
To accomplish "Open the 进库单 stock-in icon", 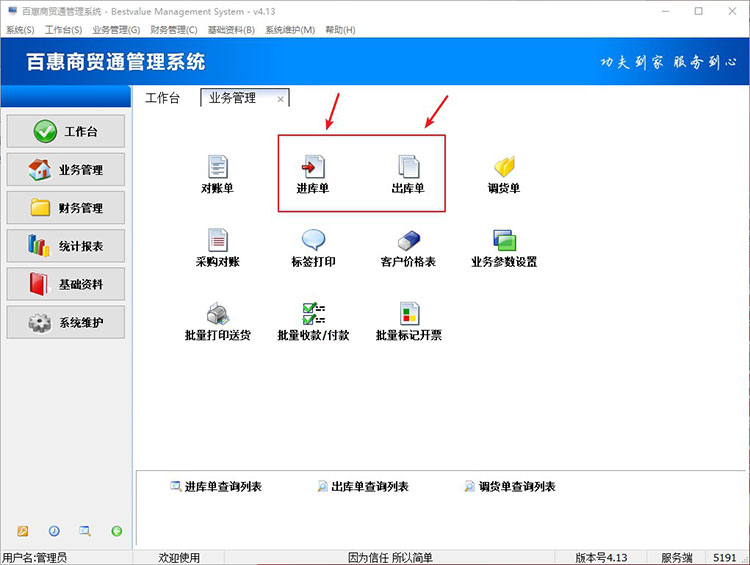I will [313, 166].
